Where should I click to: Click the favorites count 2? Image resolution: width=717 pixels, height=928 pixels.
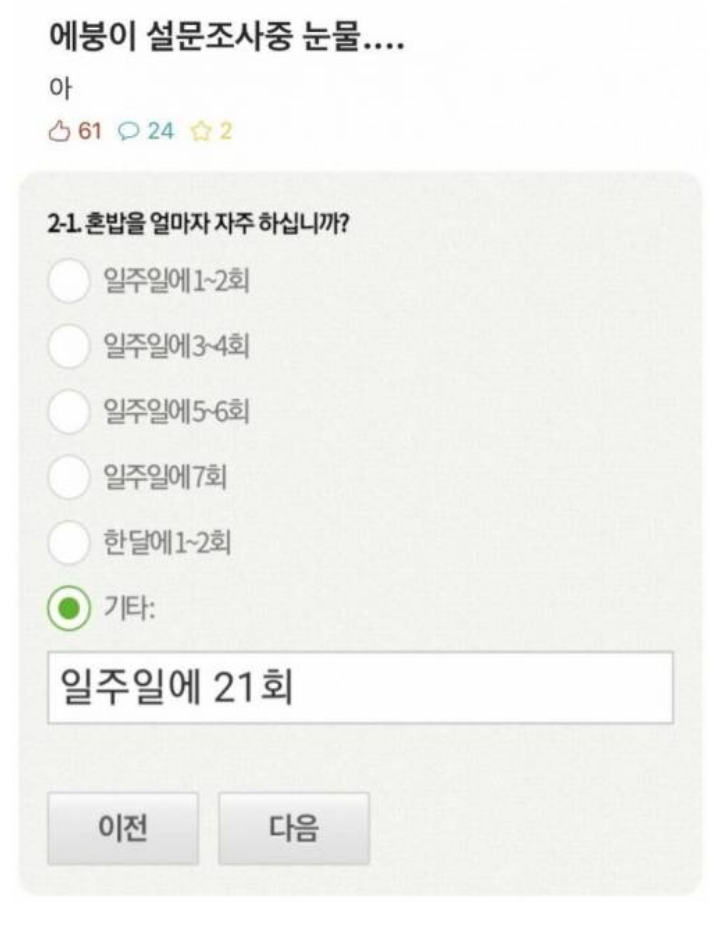pyautogui.click(x=226, y=132)
